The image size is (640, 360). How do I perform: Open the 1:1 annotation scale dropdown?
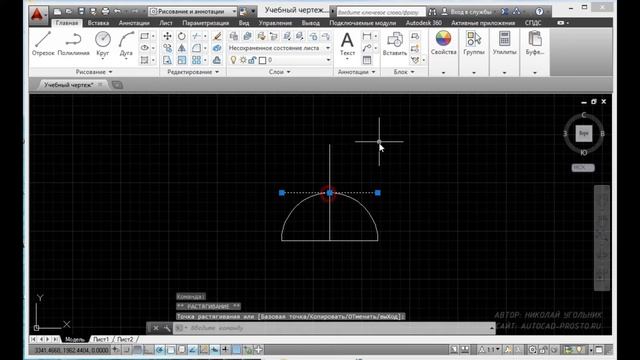[489, 349]
